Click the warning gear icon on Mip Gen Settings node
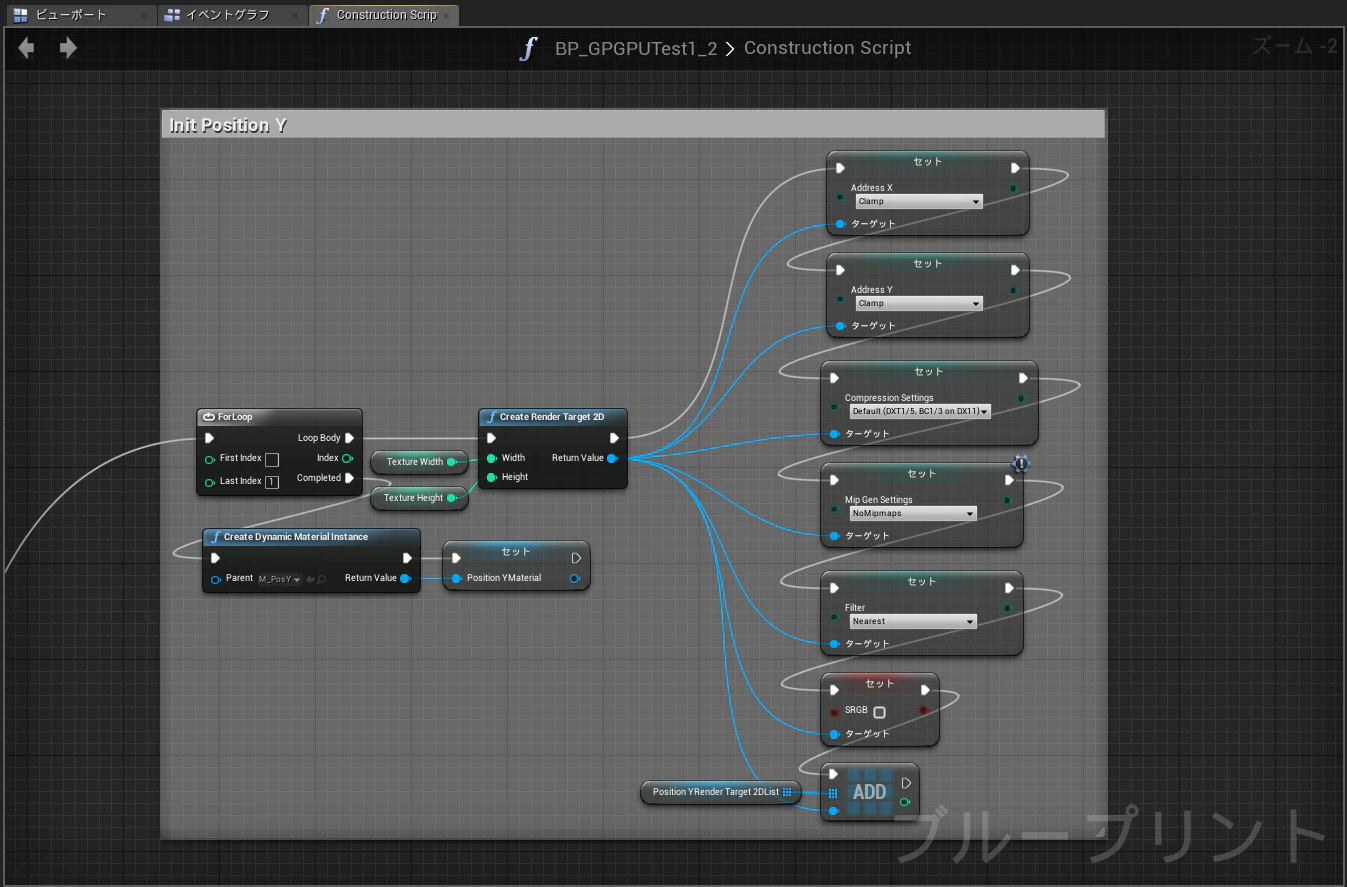Viewport: 1347px width, 887px height. (x=1021, y=463)
